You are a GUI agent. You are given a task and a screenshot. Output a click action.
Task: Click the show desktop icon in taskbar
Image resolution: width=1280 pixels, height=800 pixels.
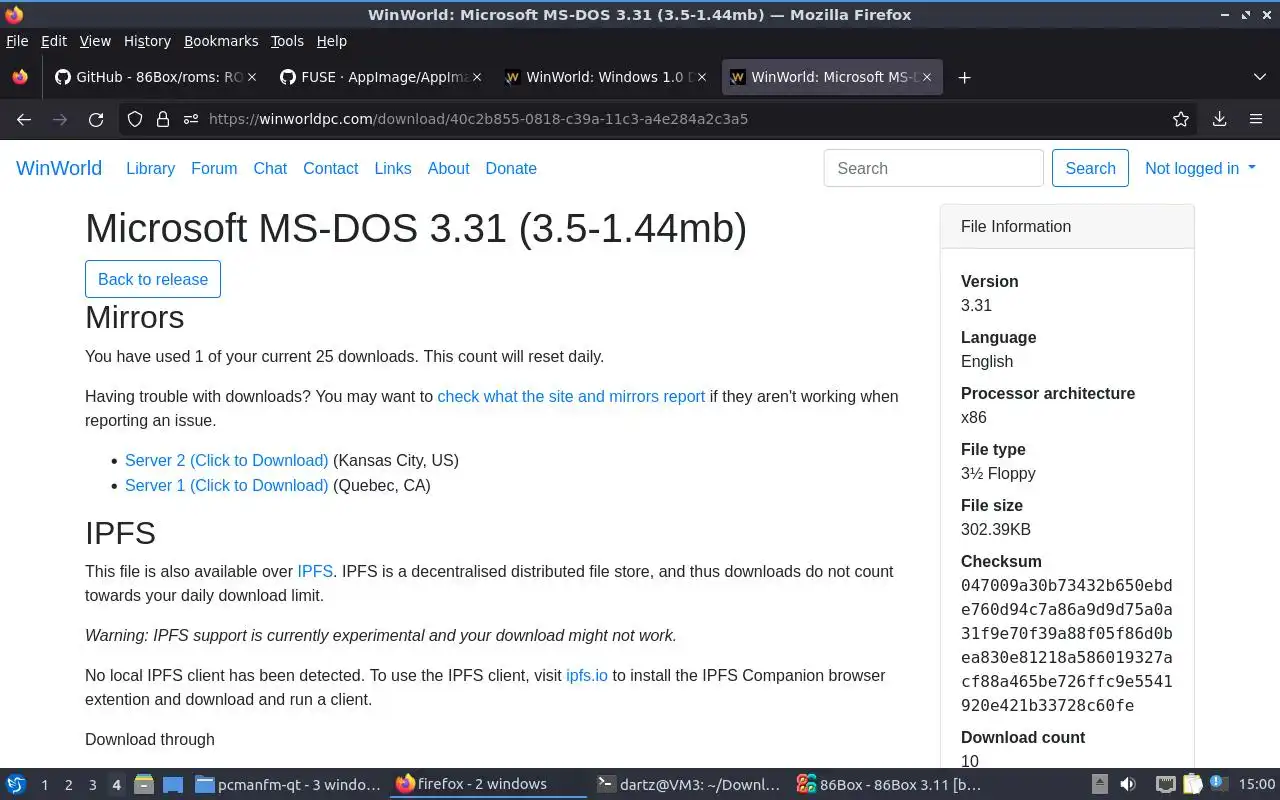tap(172, 784)
